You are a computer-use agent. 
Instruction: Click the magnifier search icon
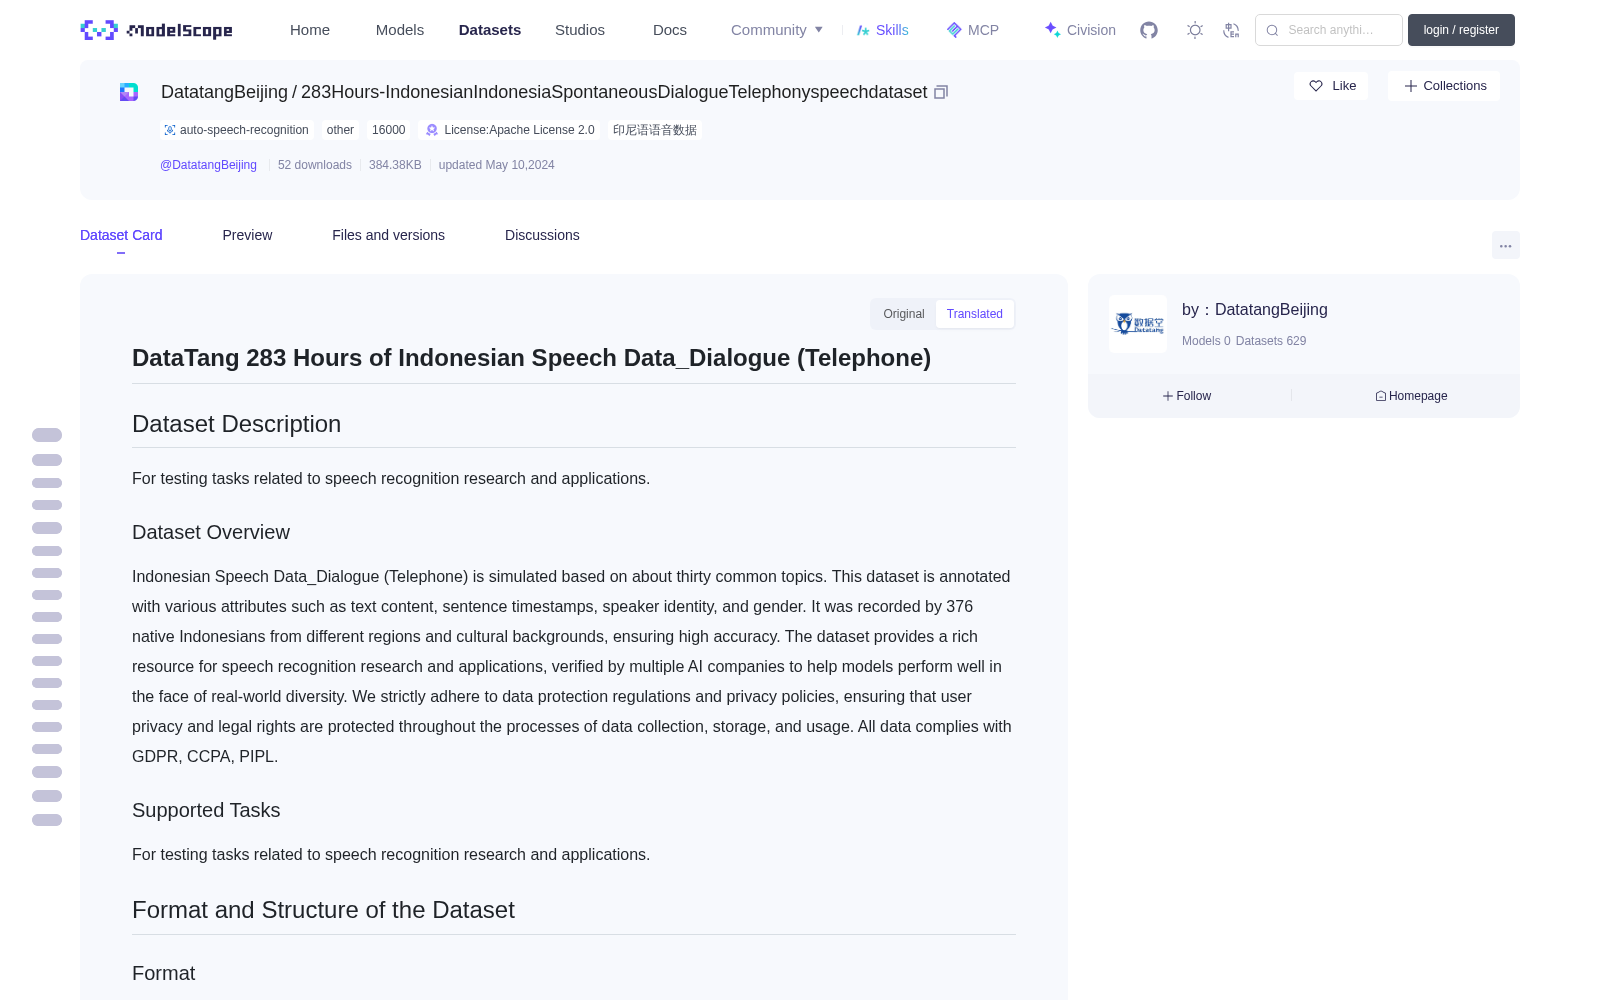[x=1272, y=30]
